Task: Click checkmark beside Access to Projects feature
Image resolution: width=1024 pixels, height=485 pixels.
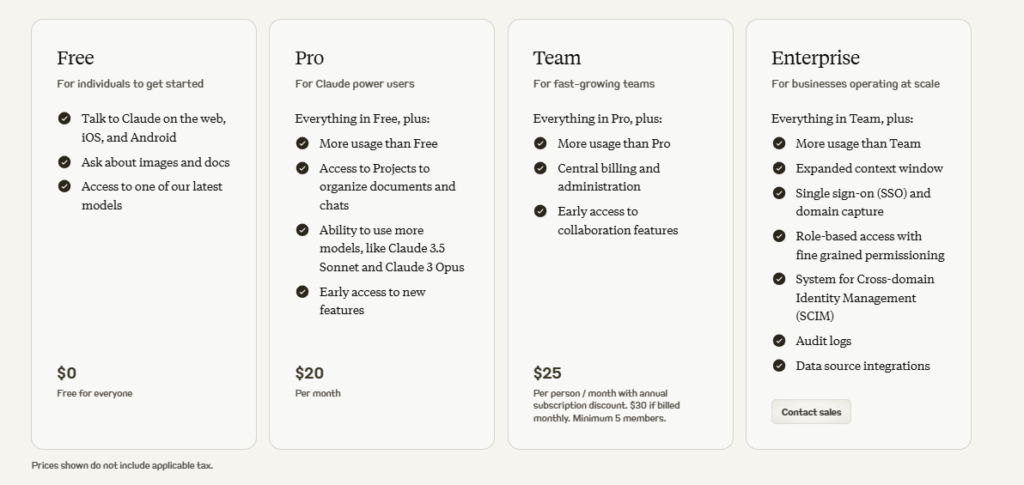Action: pos(303,168)
